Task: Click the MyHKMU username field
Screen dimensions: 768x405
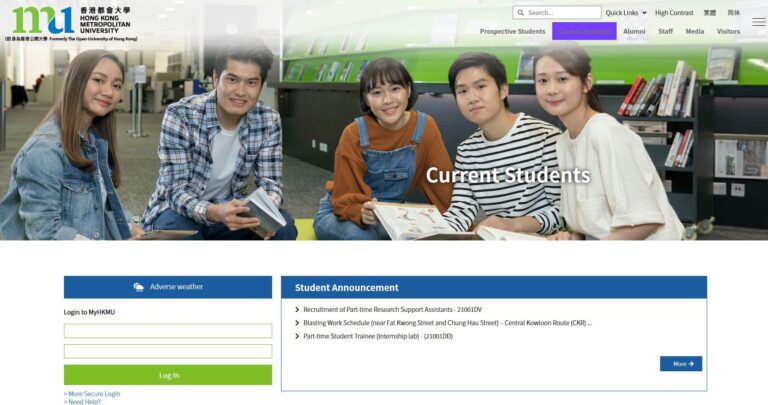Action: click(168, 331)
